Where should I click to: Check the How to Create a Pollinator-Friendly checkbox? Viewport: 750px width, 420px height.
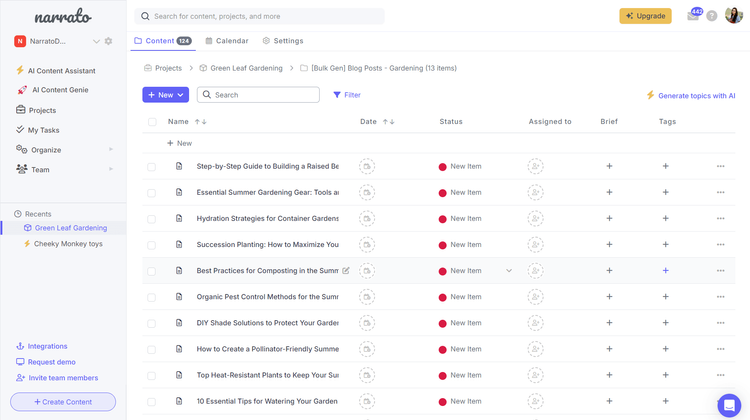[x=152, y=349]
